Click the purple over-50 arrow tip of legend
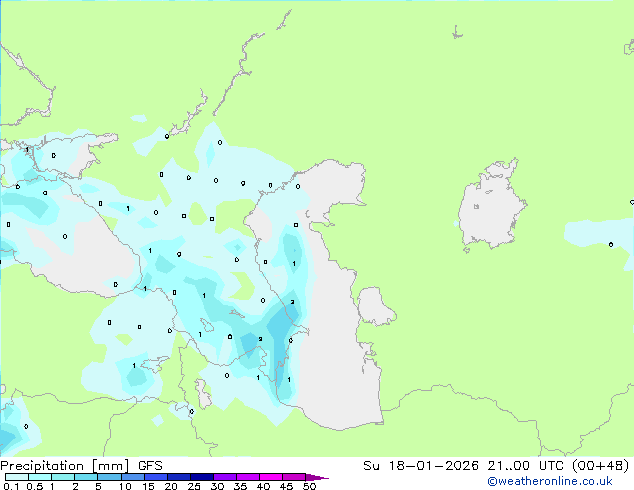The width and height of the screenshot is (634, 490). tap(317, 477)
